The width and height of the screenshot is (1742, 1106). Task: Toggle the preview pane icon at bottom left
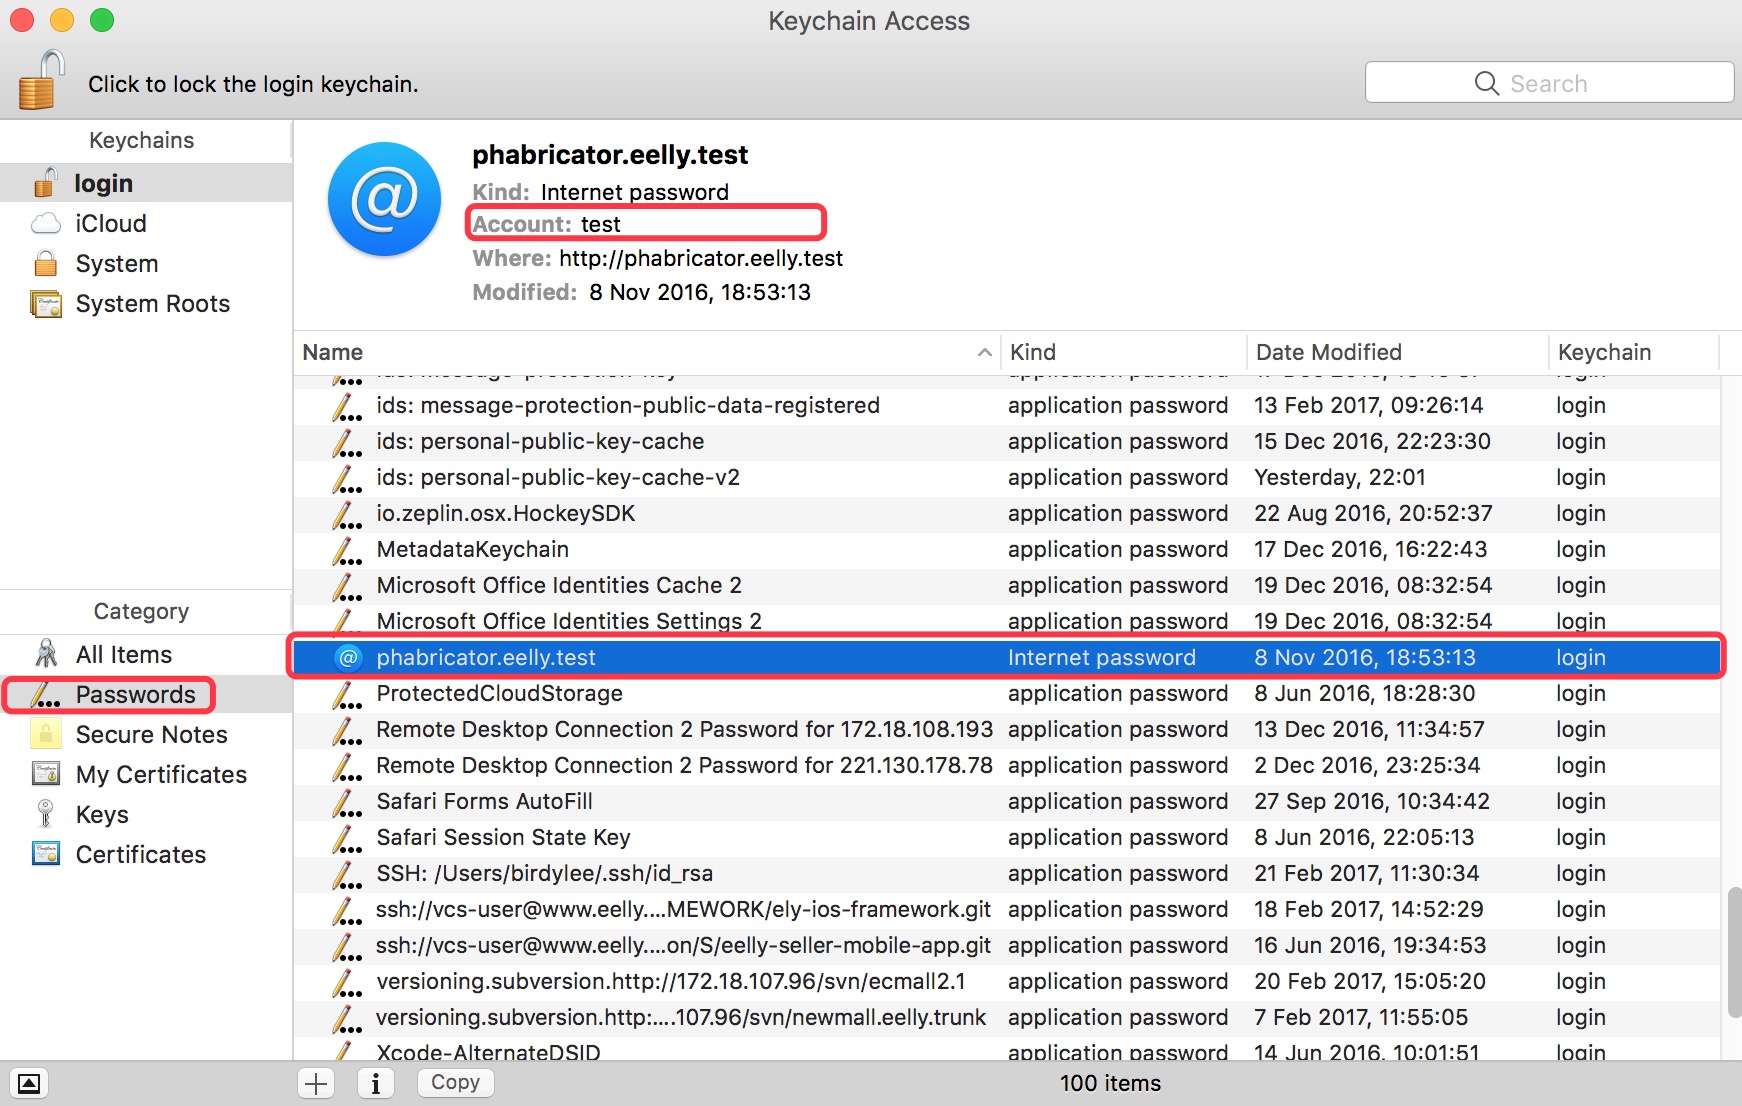point(29,1083)
